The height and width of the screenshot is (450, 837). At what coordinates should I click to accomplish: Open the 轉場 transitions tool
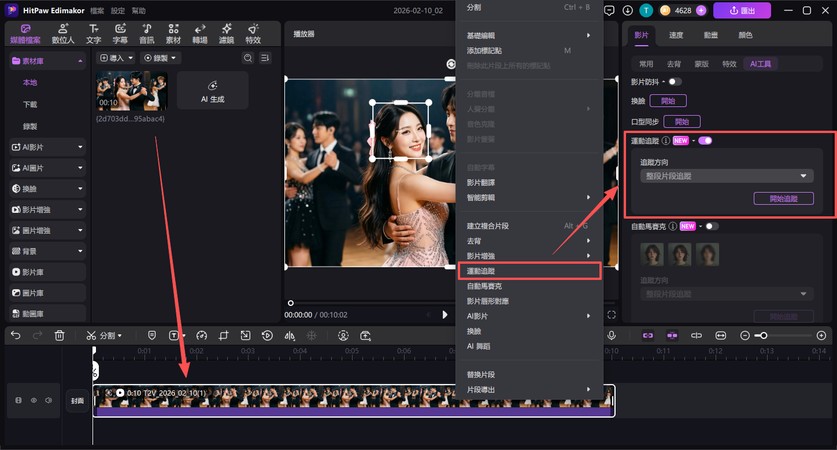coord(200,34)
